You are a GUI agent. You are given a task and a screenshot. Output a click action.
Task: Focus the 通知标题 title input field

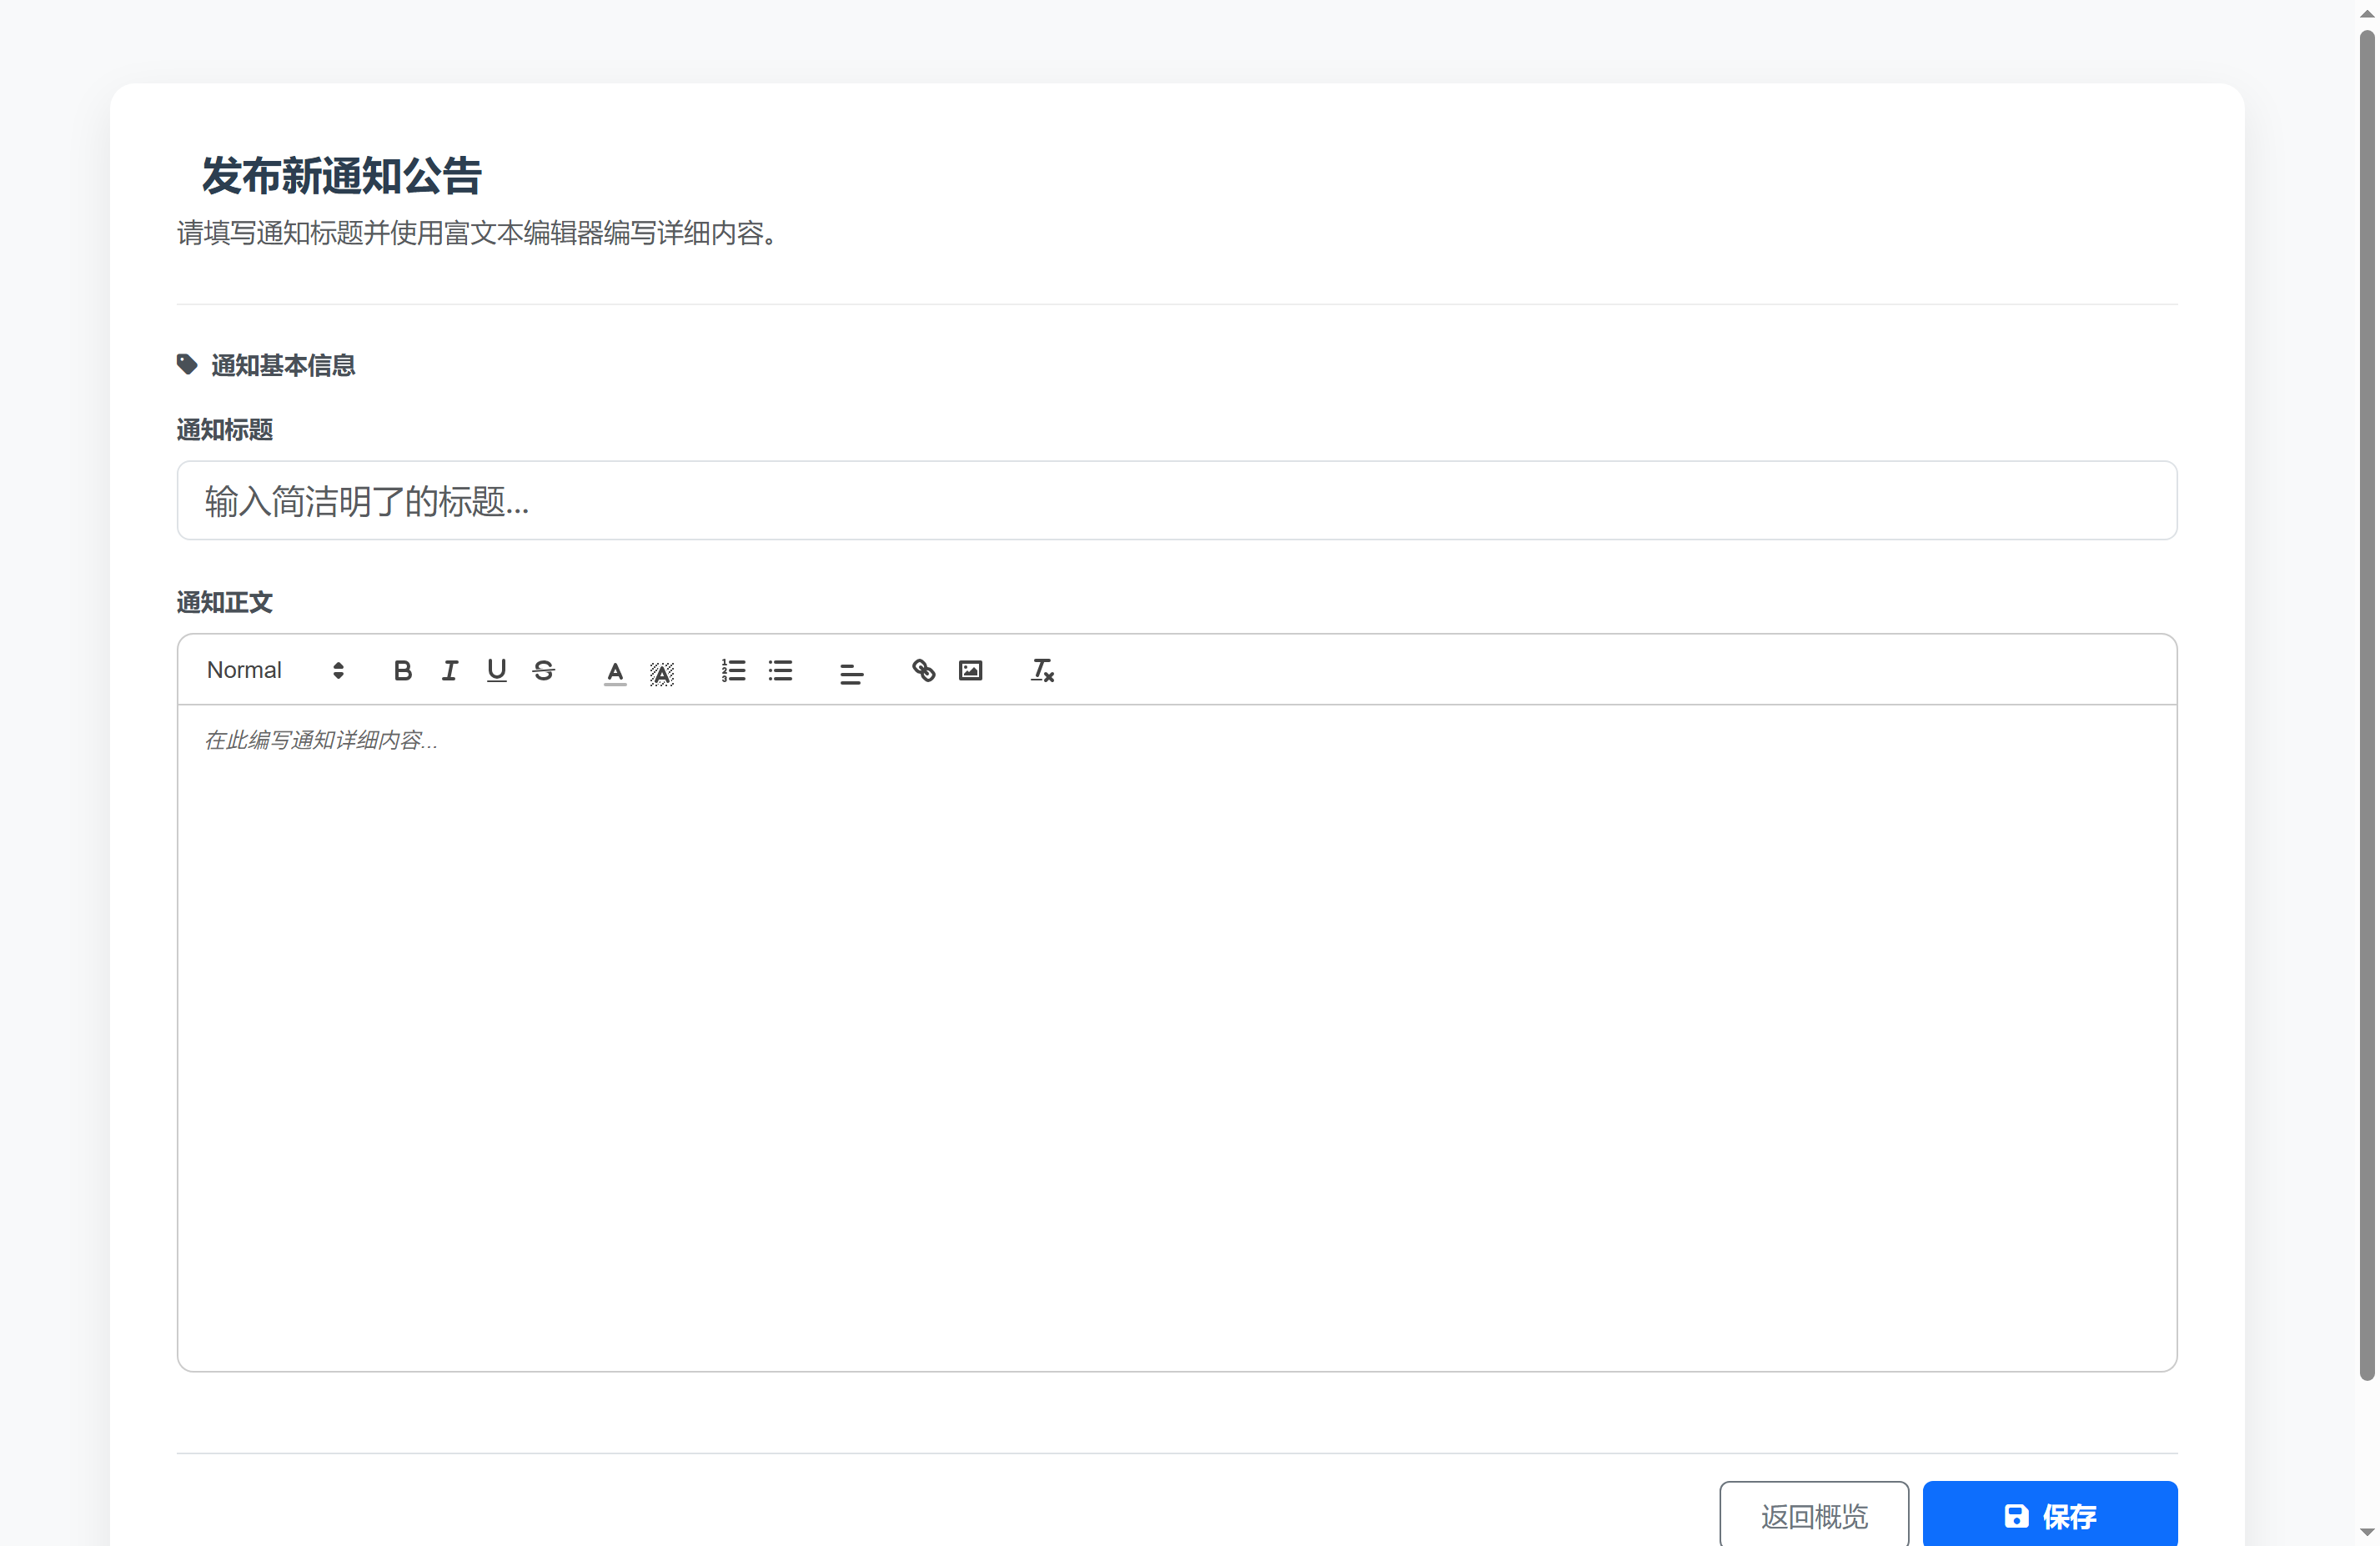click(1176, 501)
